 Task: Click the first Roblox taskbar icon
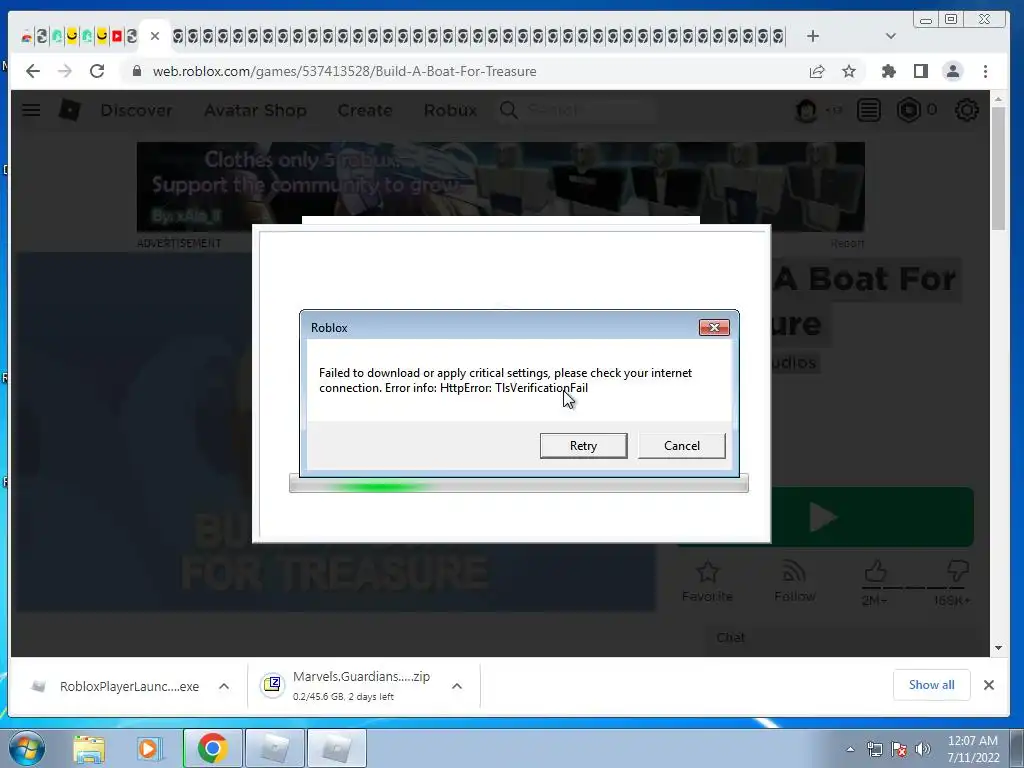pyautogui.click(x=274, y=748)
